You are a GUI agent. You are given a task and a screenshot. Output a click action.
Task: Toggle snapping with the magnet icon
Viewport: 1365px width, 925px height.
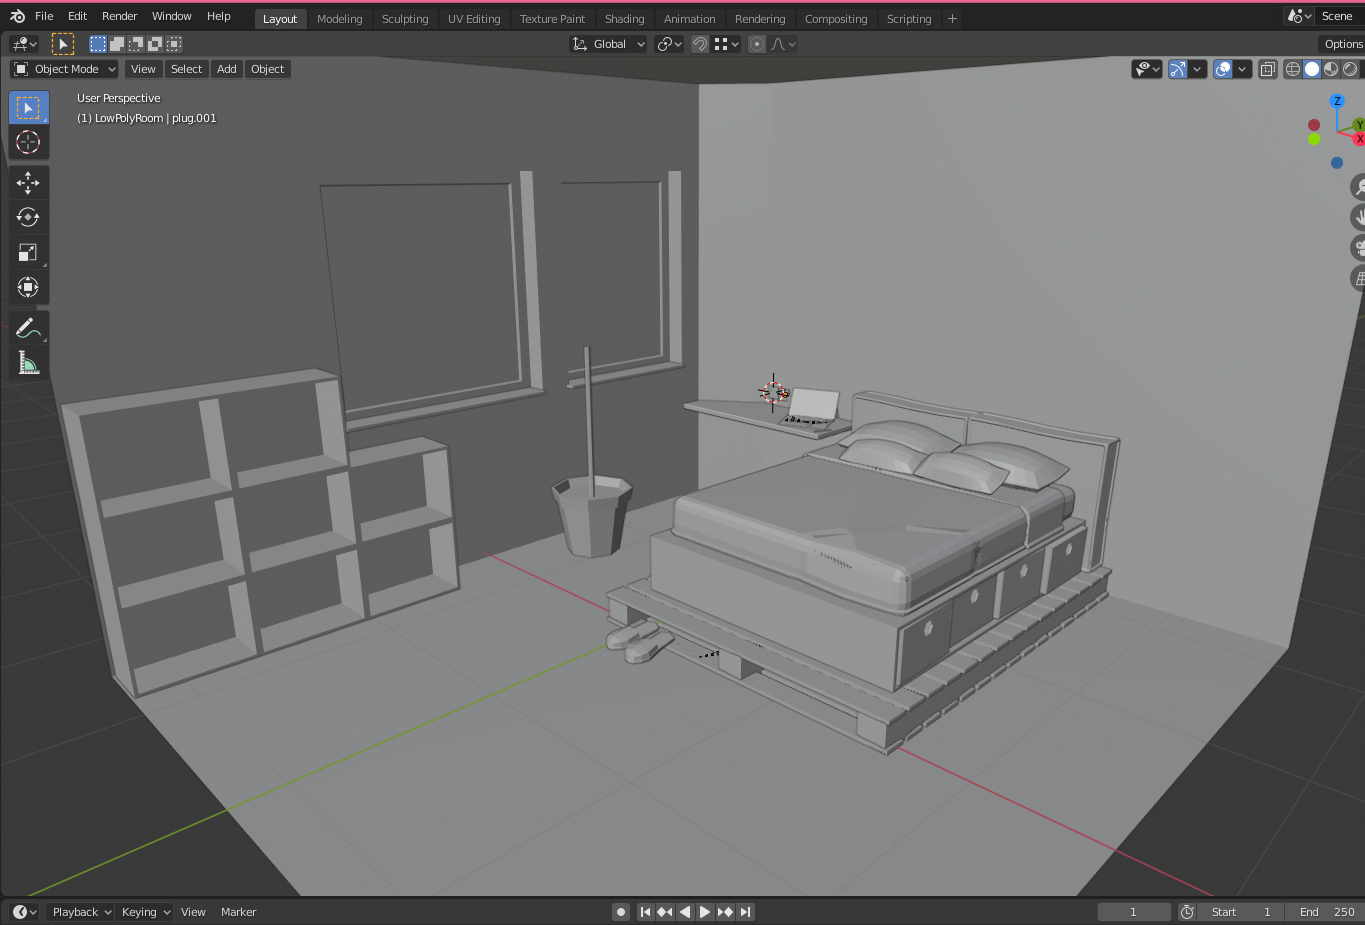[699, 44]
